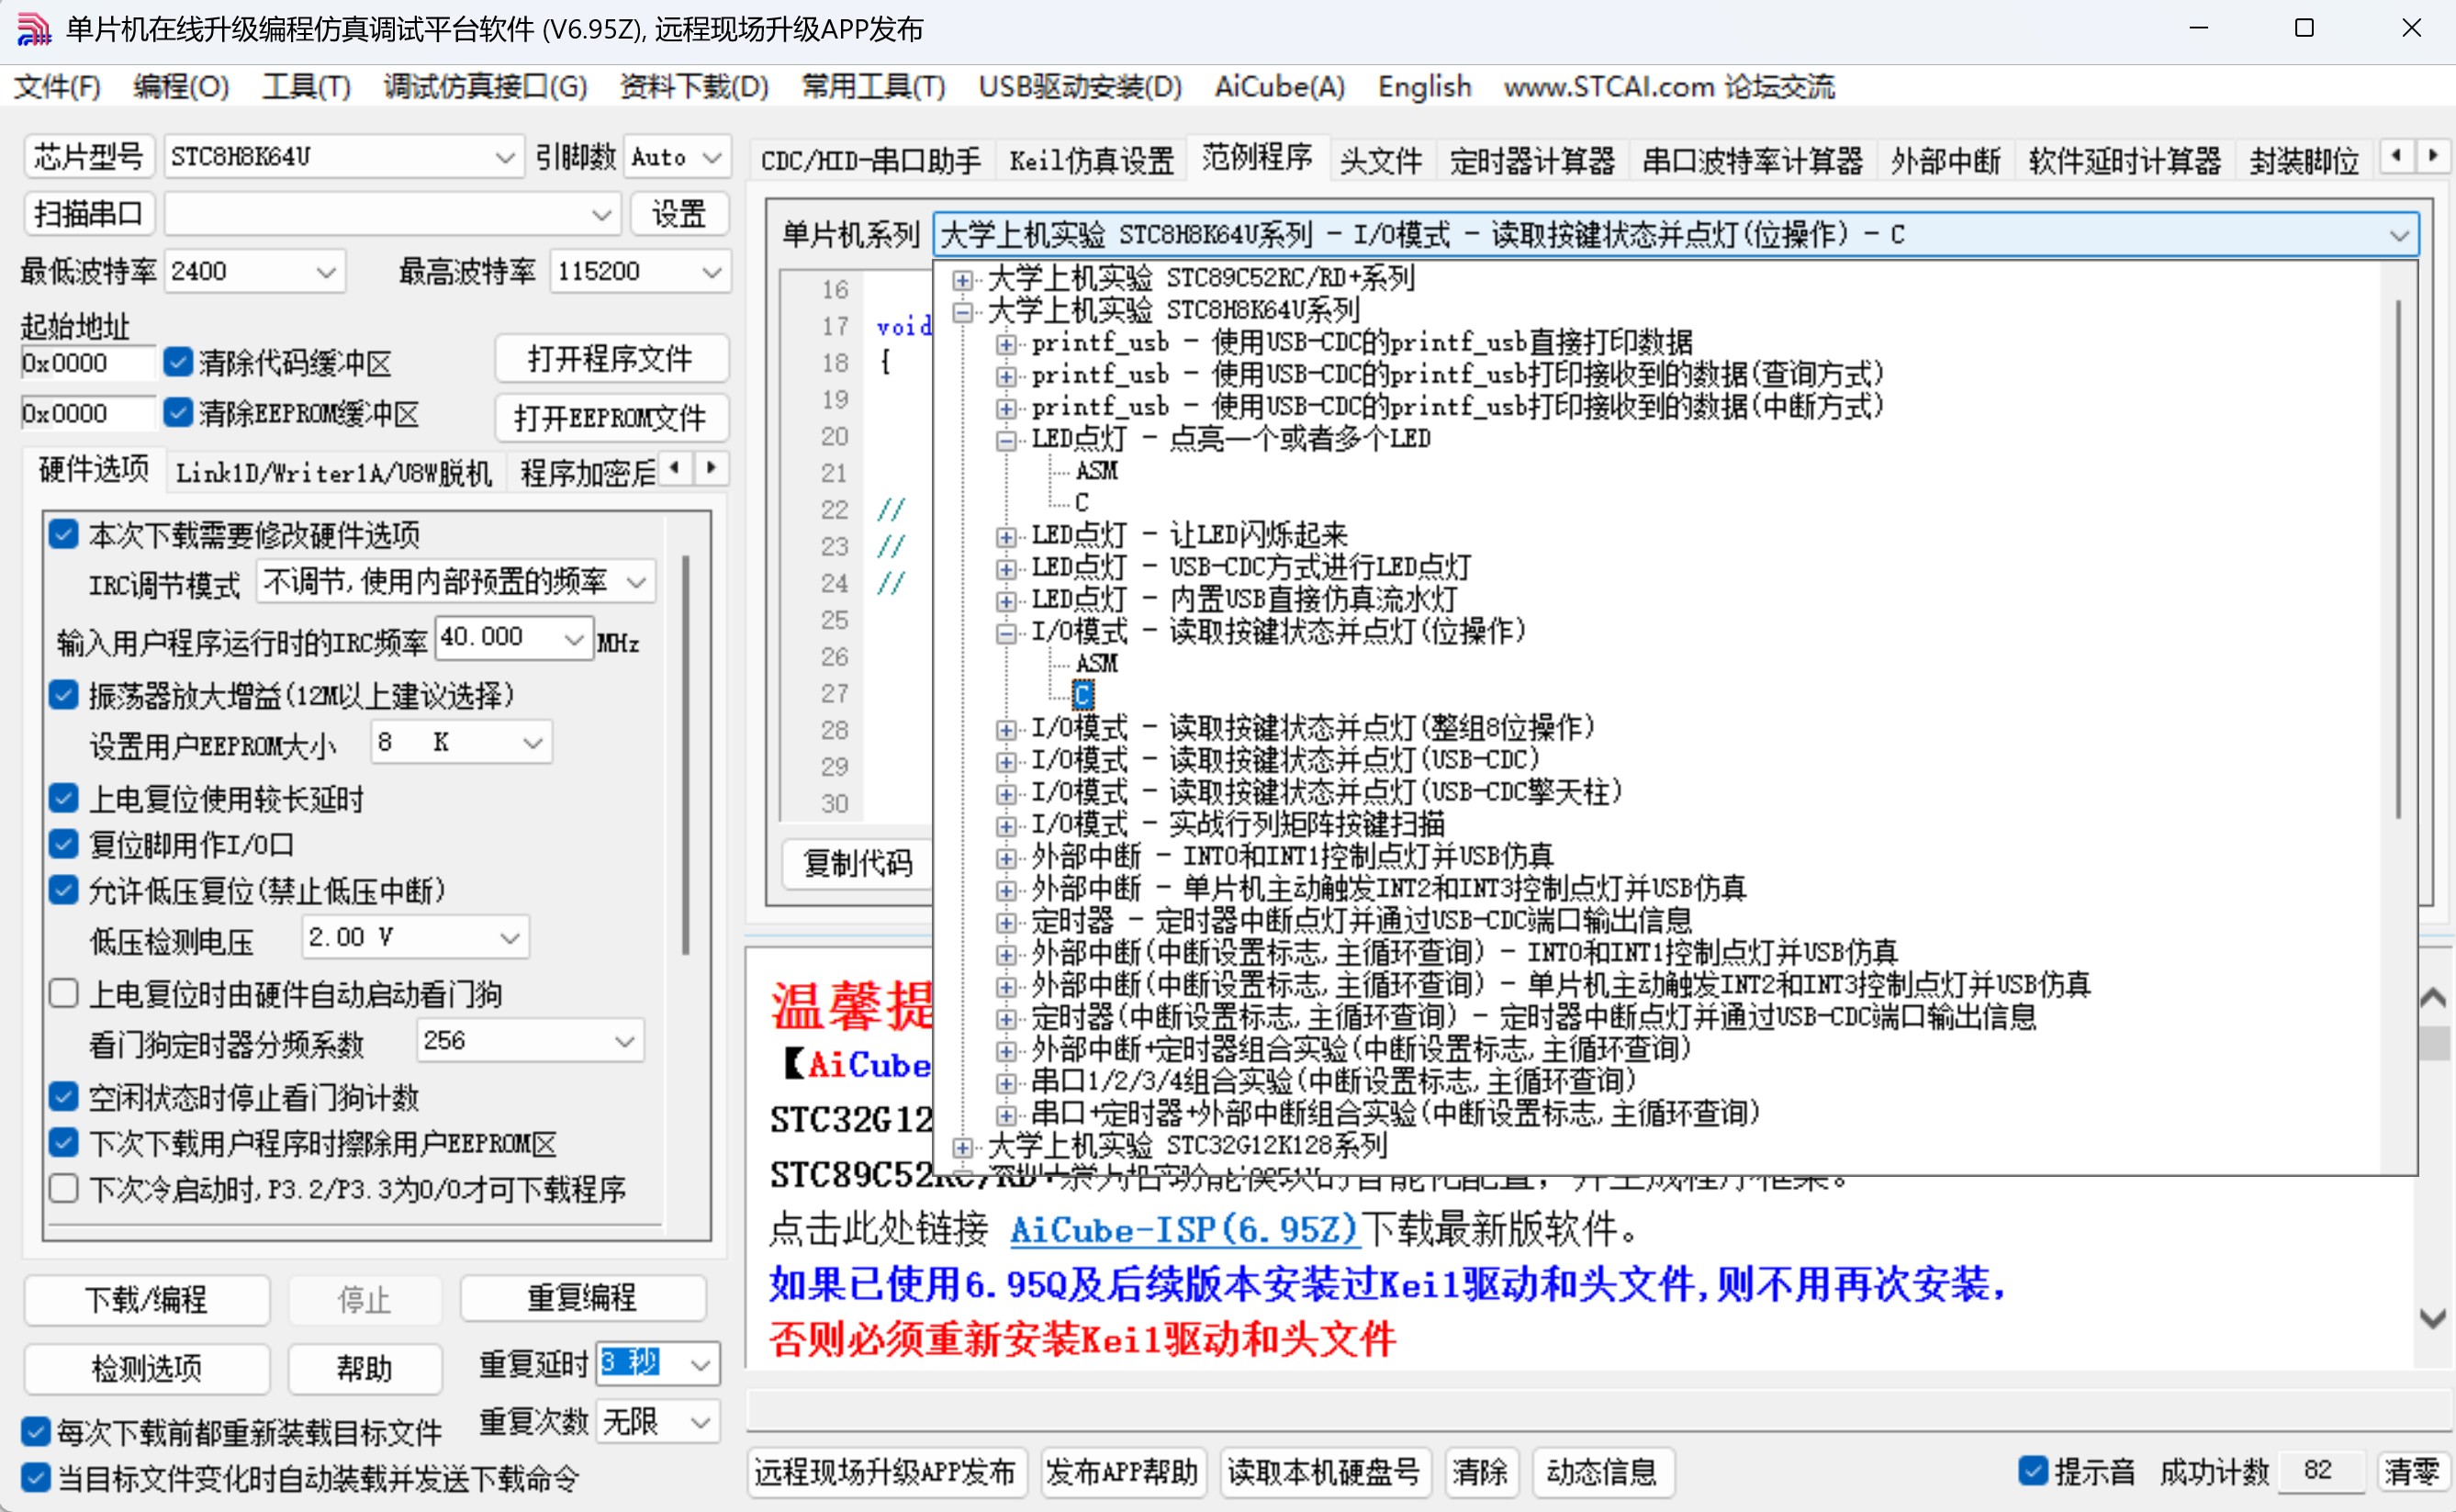
Task: Toggle 复位脚用作I/O口 checkbox
Action: (x=64, y=844)
